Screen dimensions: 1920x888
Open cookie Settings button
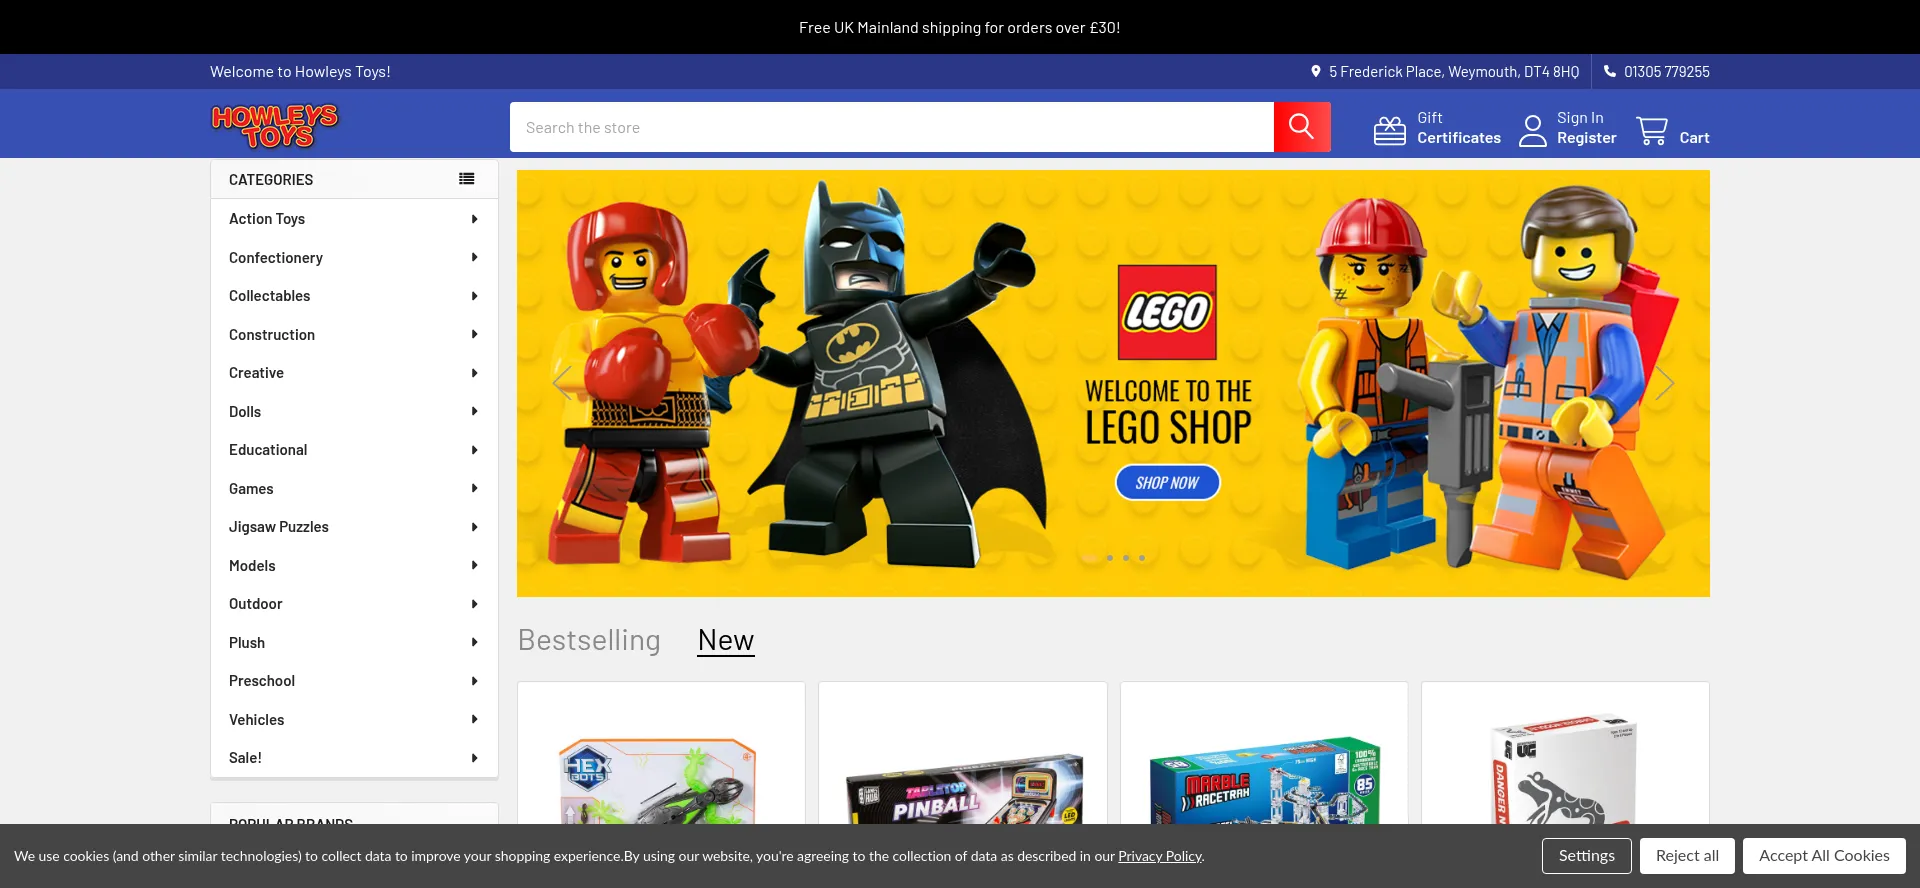(x=1586, y=856)
